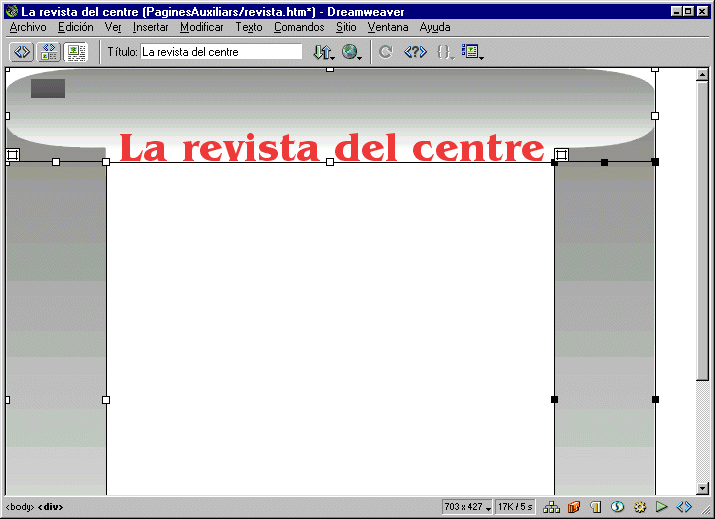Open the View Options dropdown
Image resolution: width=715 pixels, height=519 pixels.
pyautogui.click(x=472, y=52)
